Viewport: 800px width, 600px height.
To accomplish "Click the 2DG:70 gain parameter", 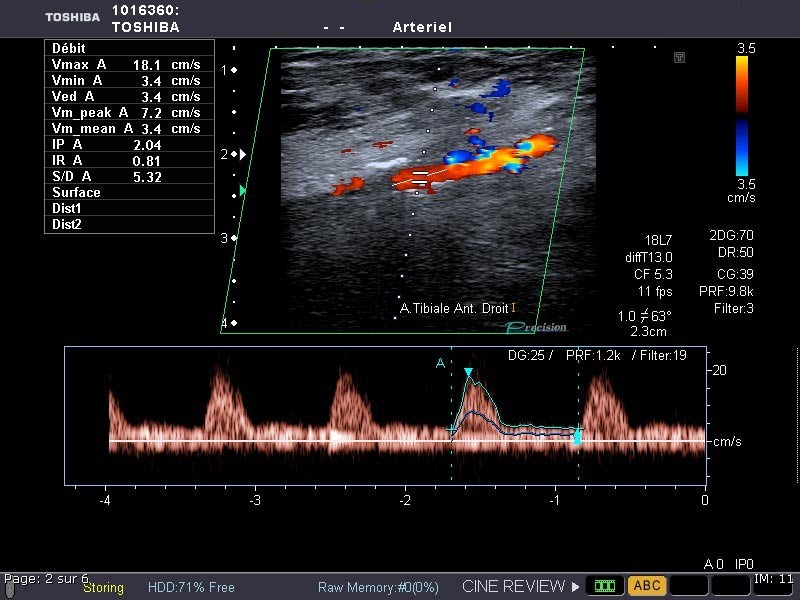I will tap(731, 235).
